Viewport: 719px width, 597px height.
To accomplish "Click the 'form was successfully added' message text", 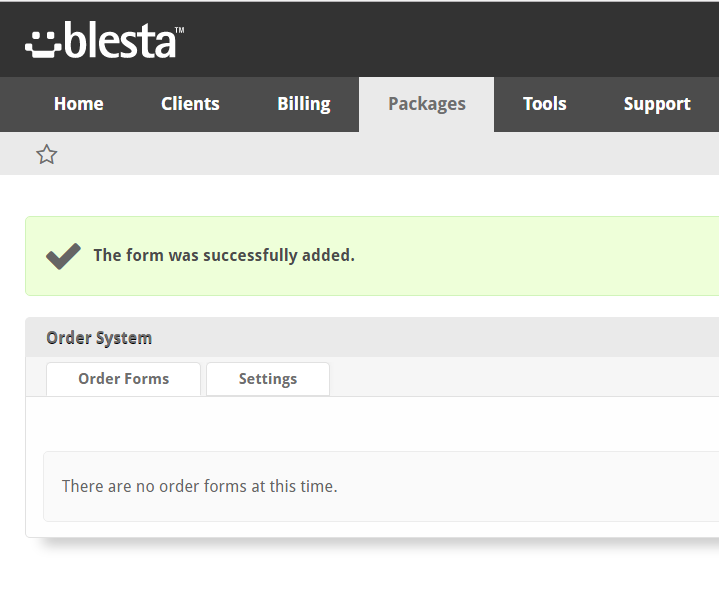I will pyautogui.click(x=224, y=255).
